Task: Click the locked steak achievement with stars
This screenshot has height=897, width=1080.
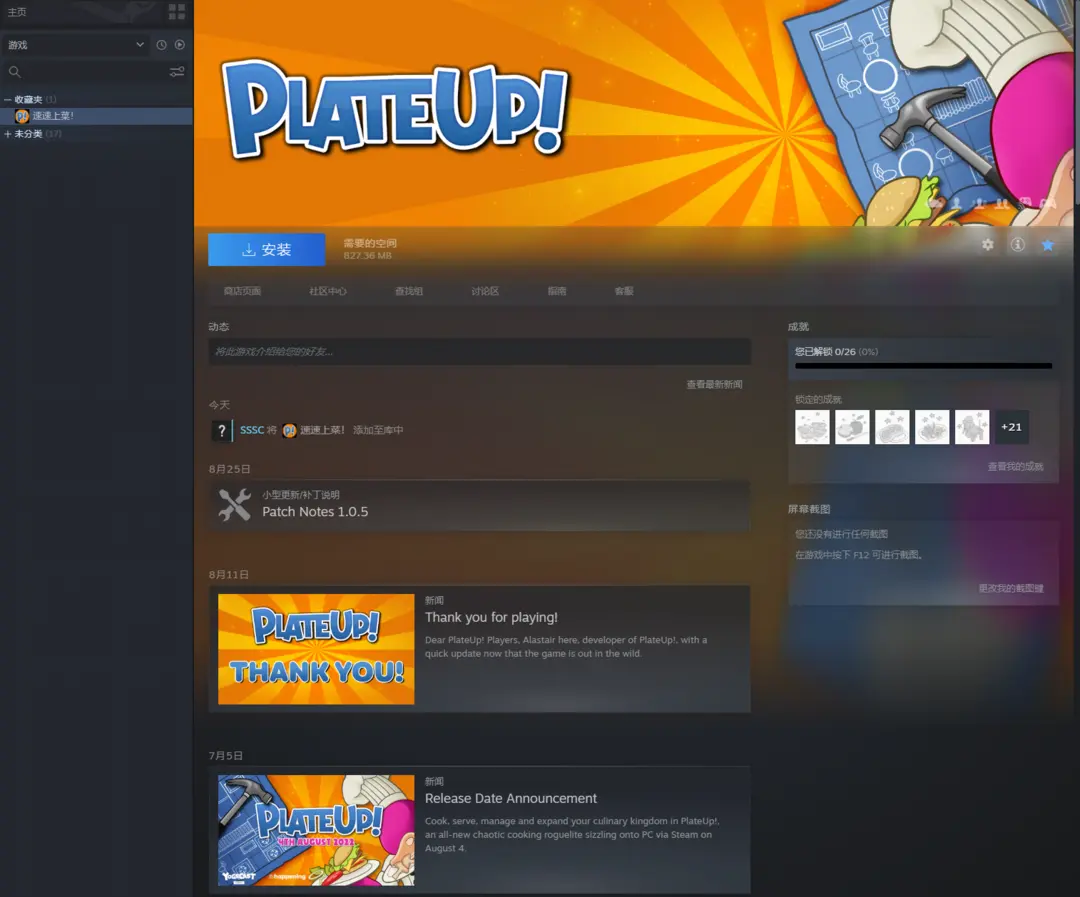Action: tap(893, 427)
